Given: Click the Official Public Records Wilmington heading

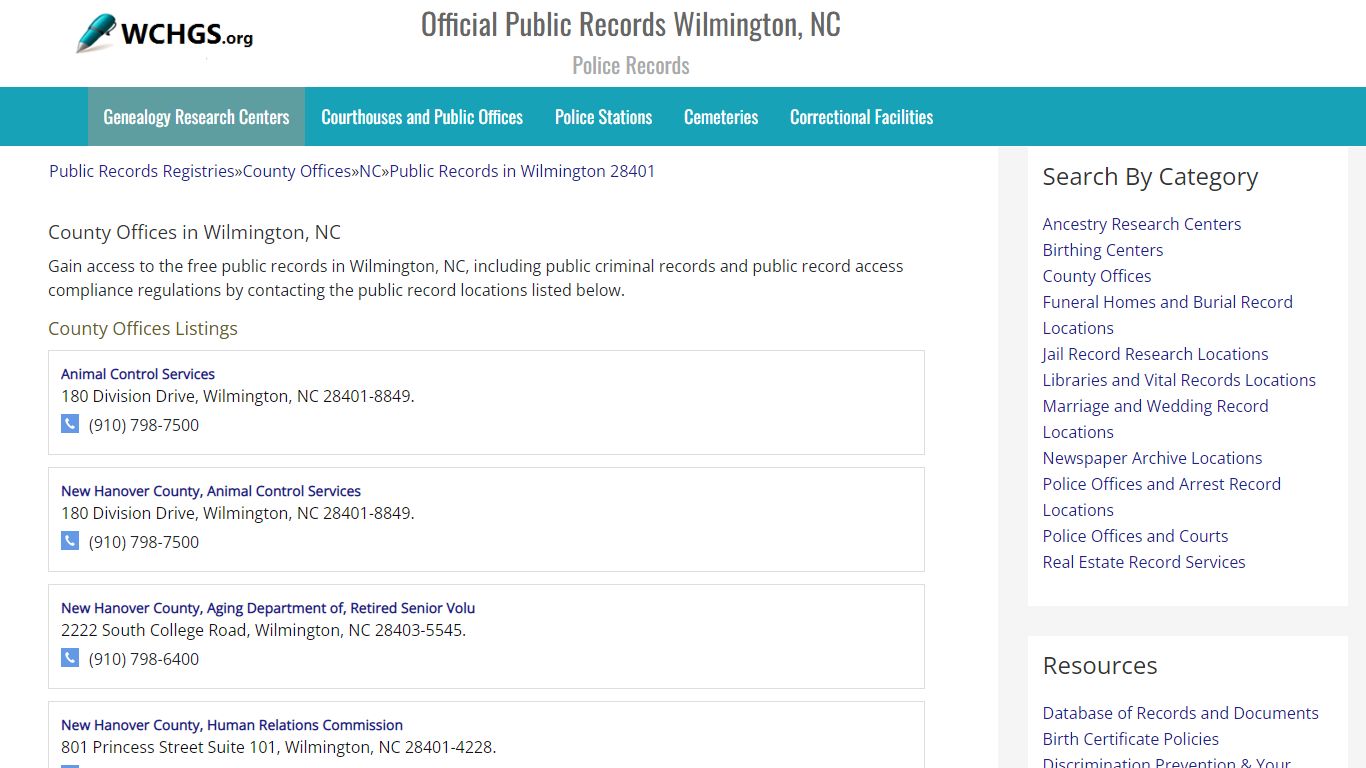Looking at the screenshot, I should pyautogui.click(x=631, y=24).
